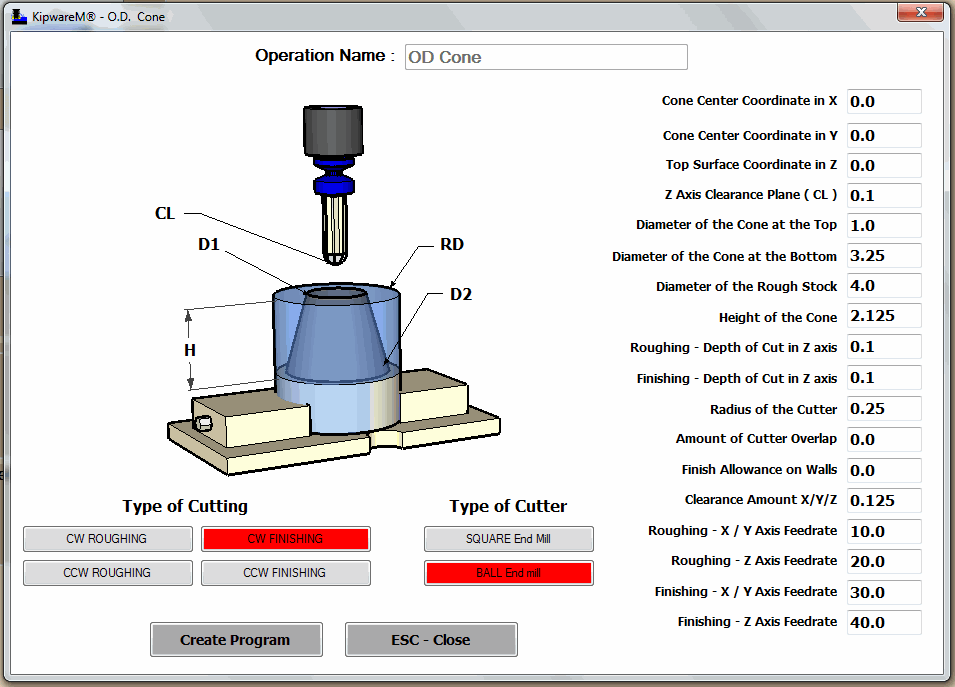955x687 pixels.
Task: Edit the Roughing Z Axis Feedrate field
Action: 883,561
